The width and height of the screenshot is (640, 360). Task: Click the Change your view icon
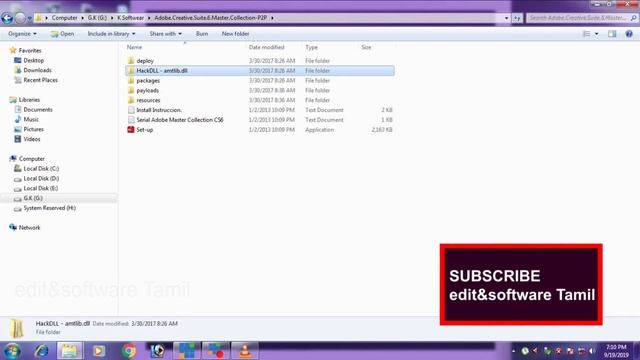pyautogui.click(x=586, y=34)
